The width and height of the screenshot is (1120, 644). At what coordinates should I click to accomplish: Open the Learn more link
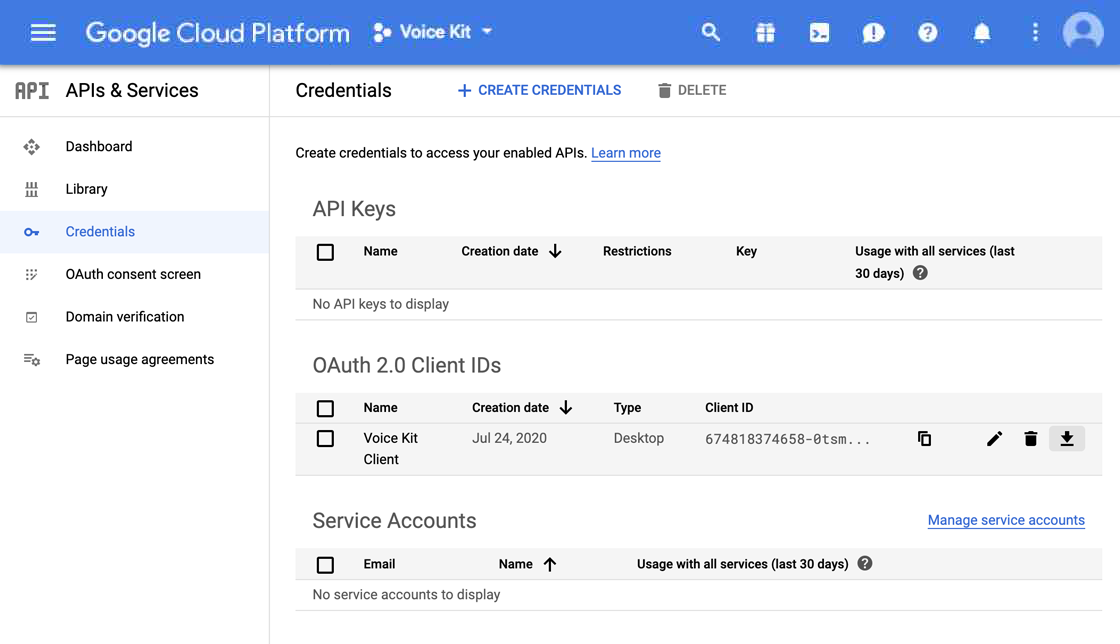pos(626,153)
